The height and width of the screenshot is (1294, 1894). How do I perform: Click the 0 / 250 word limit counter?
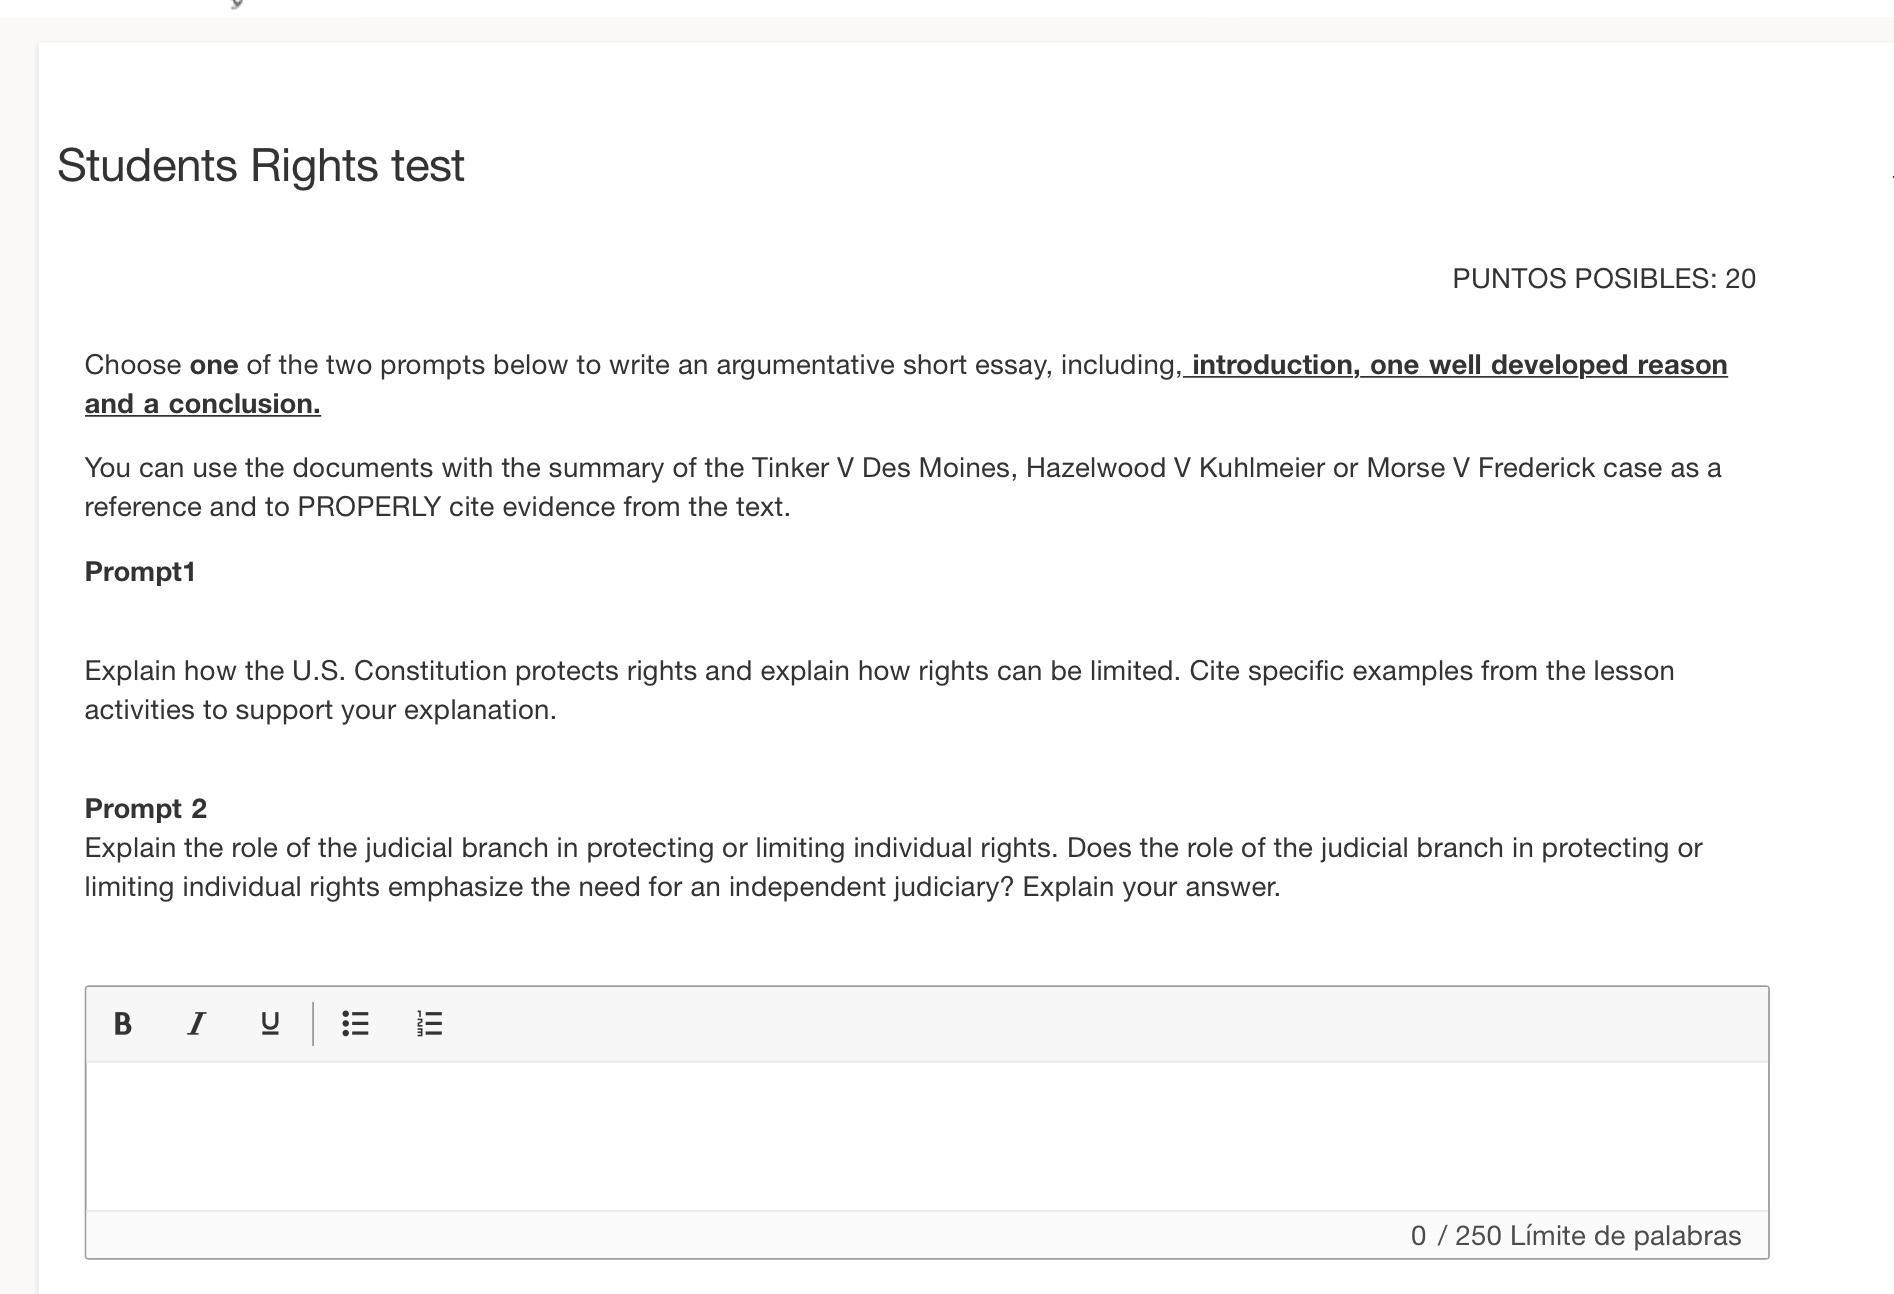[x=1575, y=1236]
